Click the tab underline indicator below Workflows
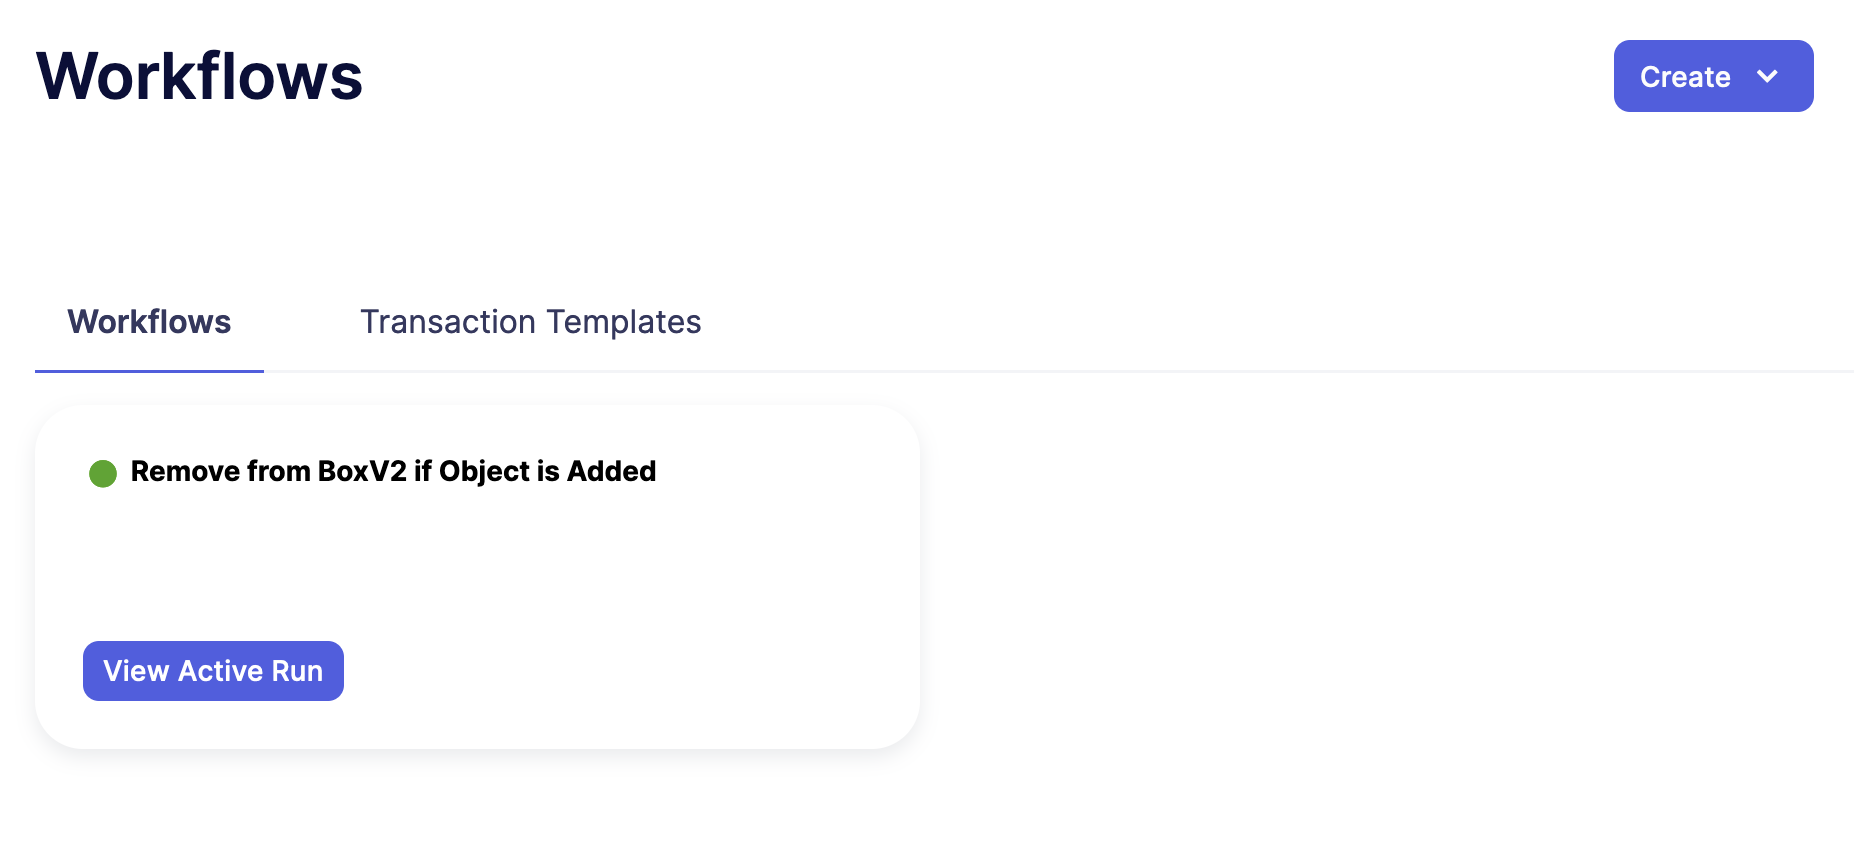The width and height of the screenshot is (1866, 862). click(148, 373)
